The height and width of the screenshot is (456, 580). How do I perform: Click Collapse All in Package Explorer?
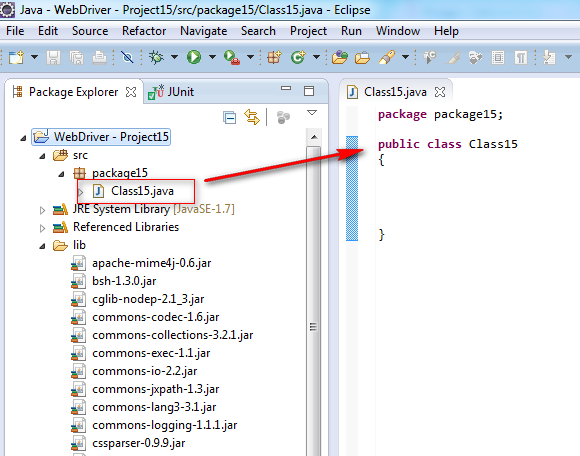[x=230, y=118]
